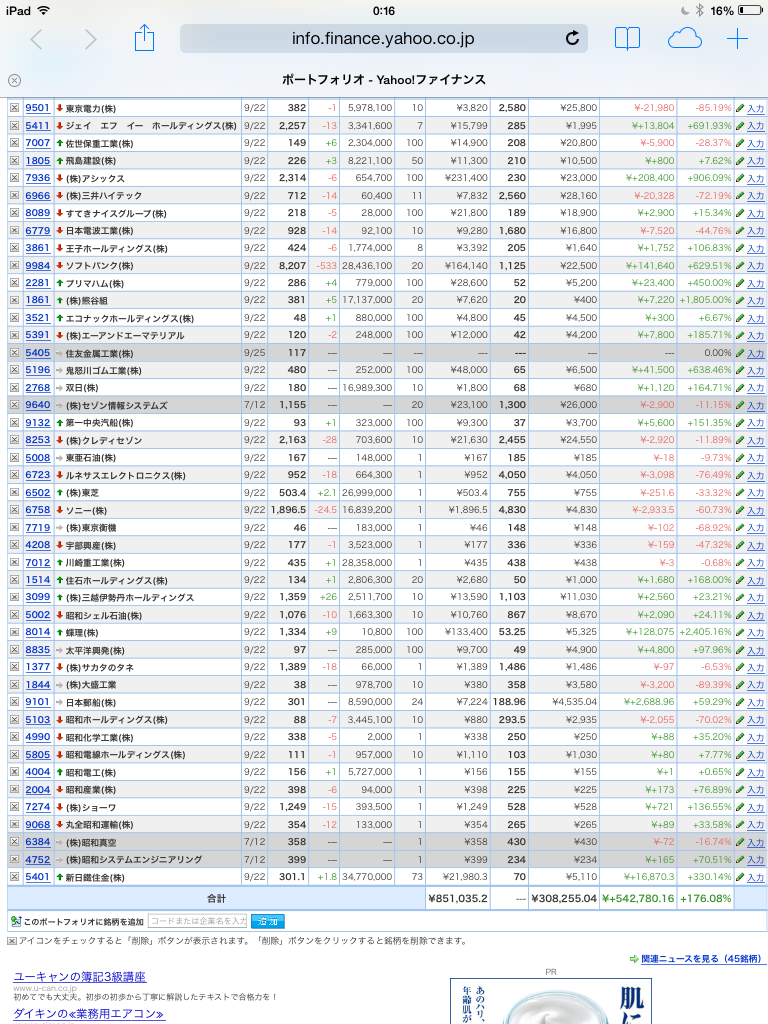Go forward with Safari forward arrow

pyautogui.click(x=91, y=39)
